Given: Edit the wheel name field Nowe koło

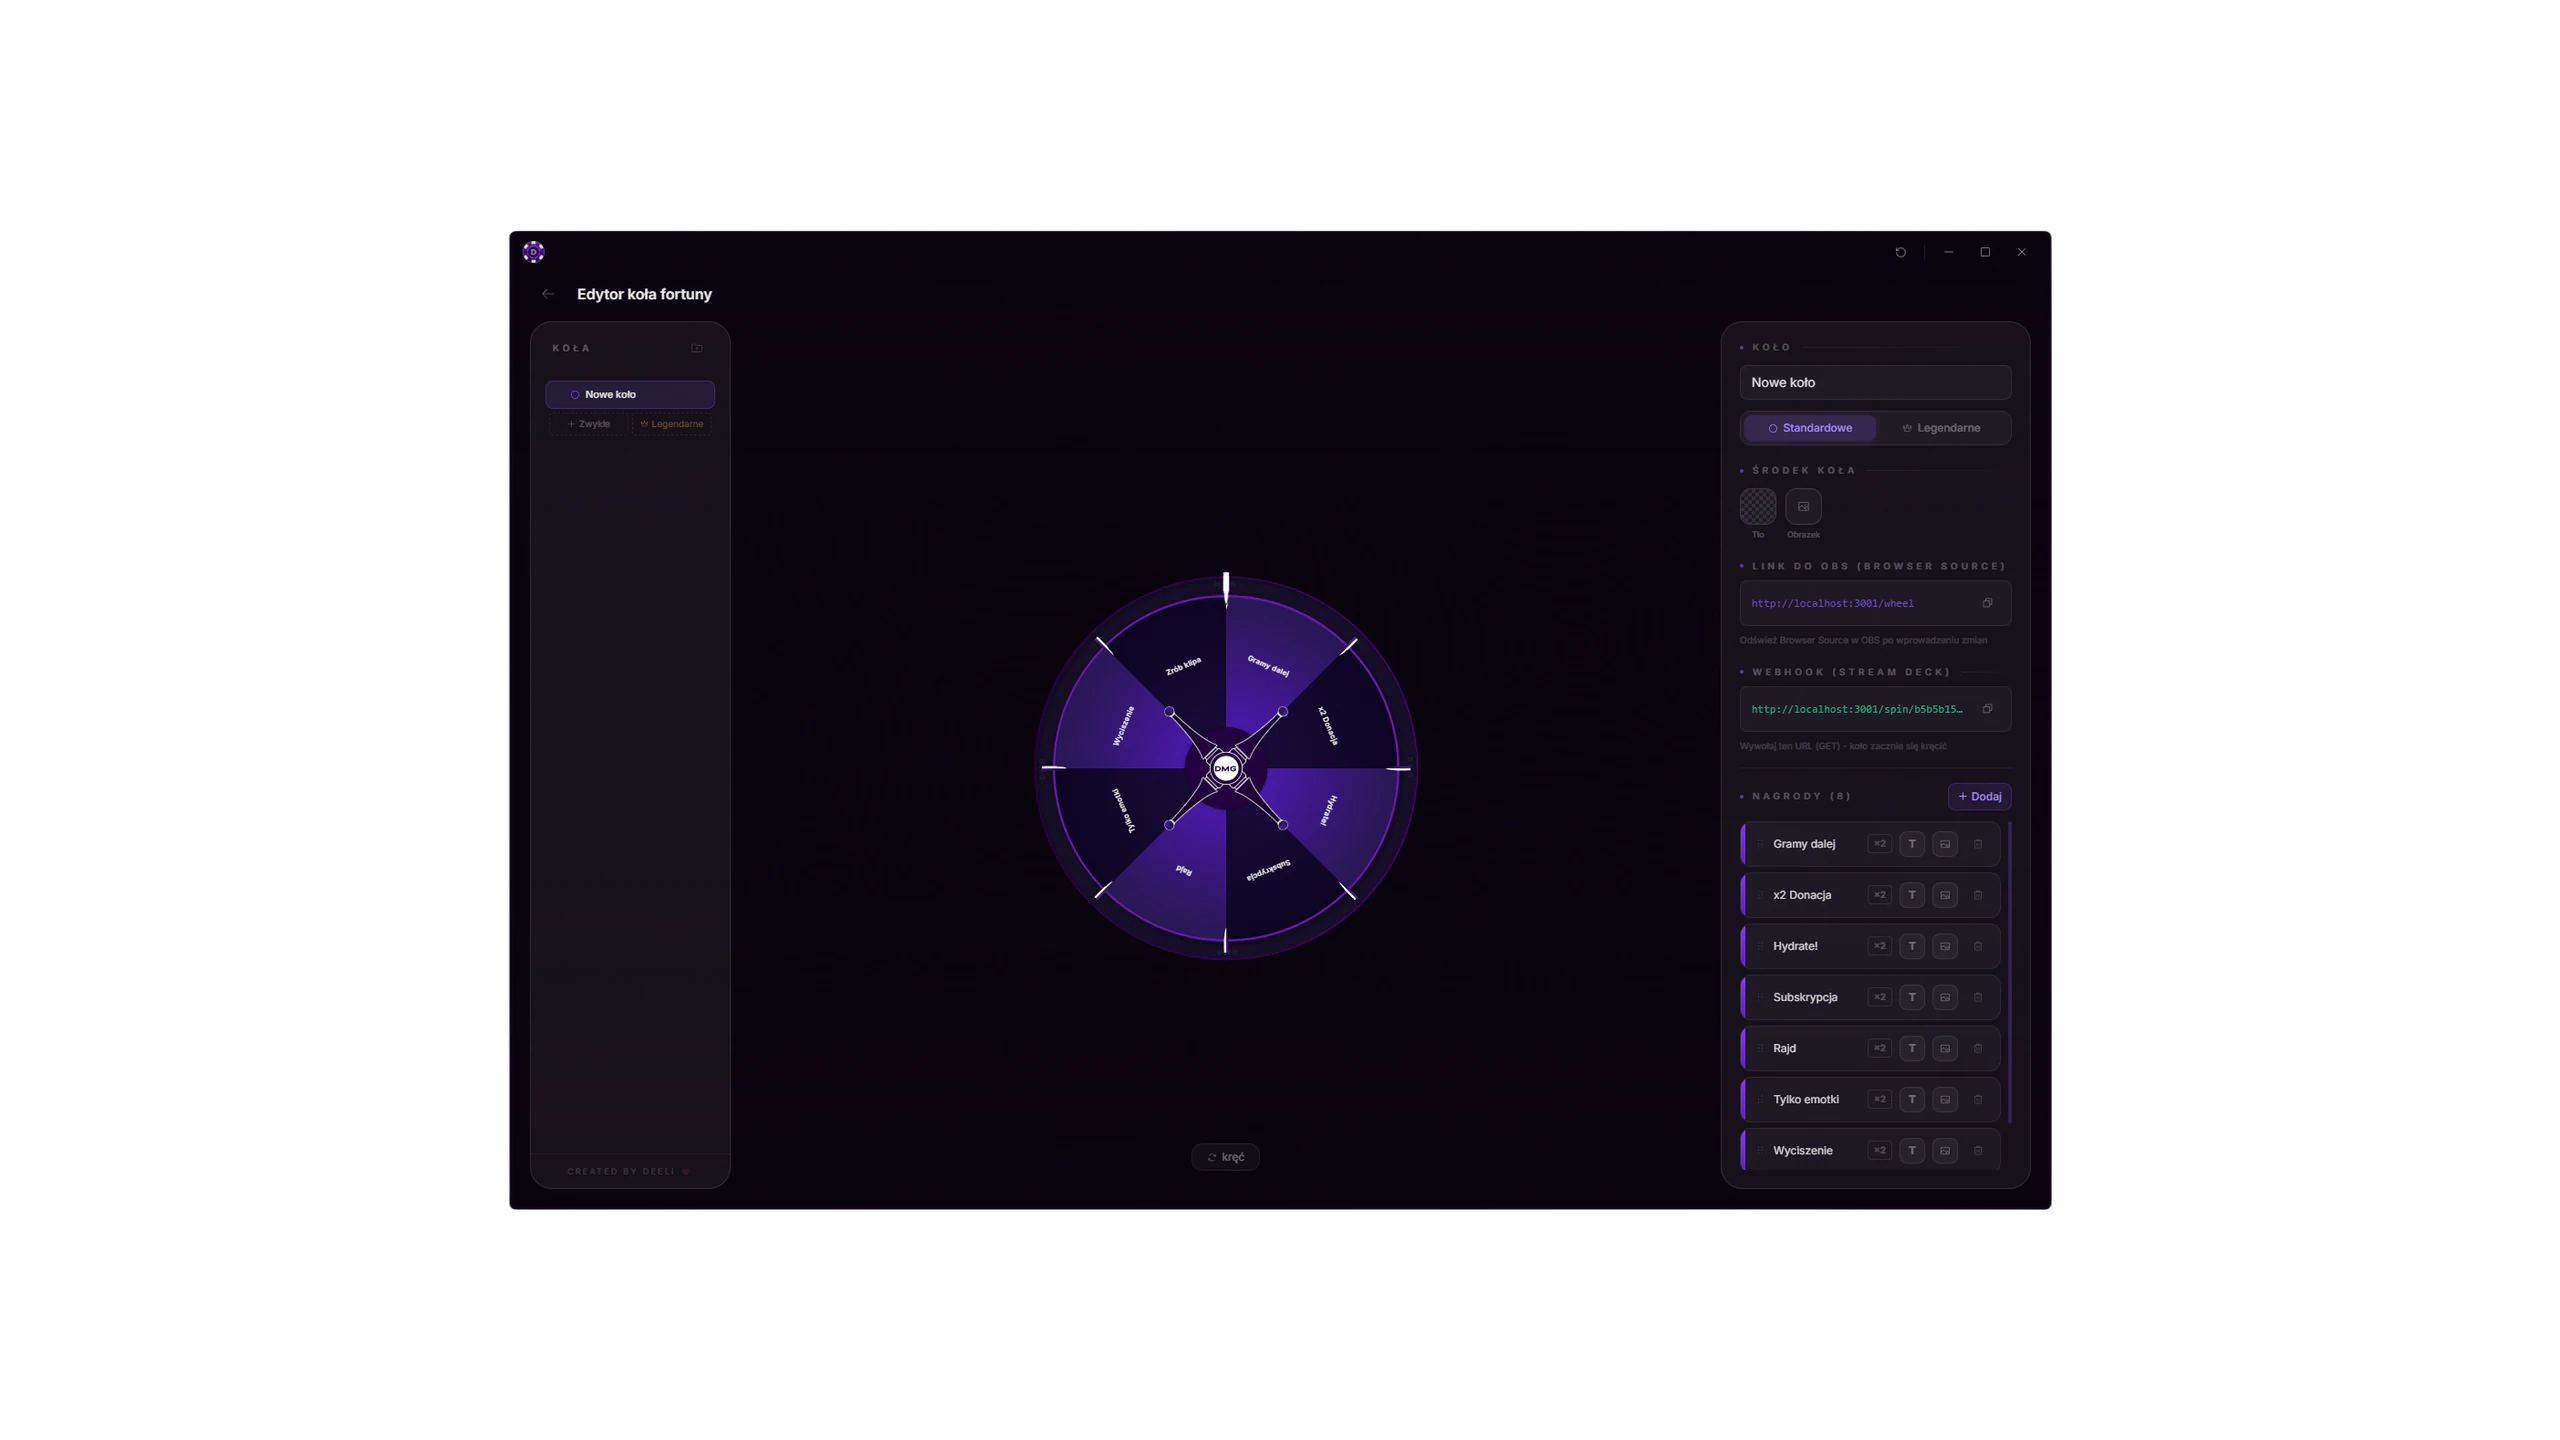Looking at the screenshot, I should [x=1875, y=382].
